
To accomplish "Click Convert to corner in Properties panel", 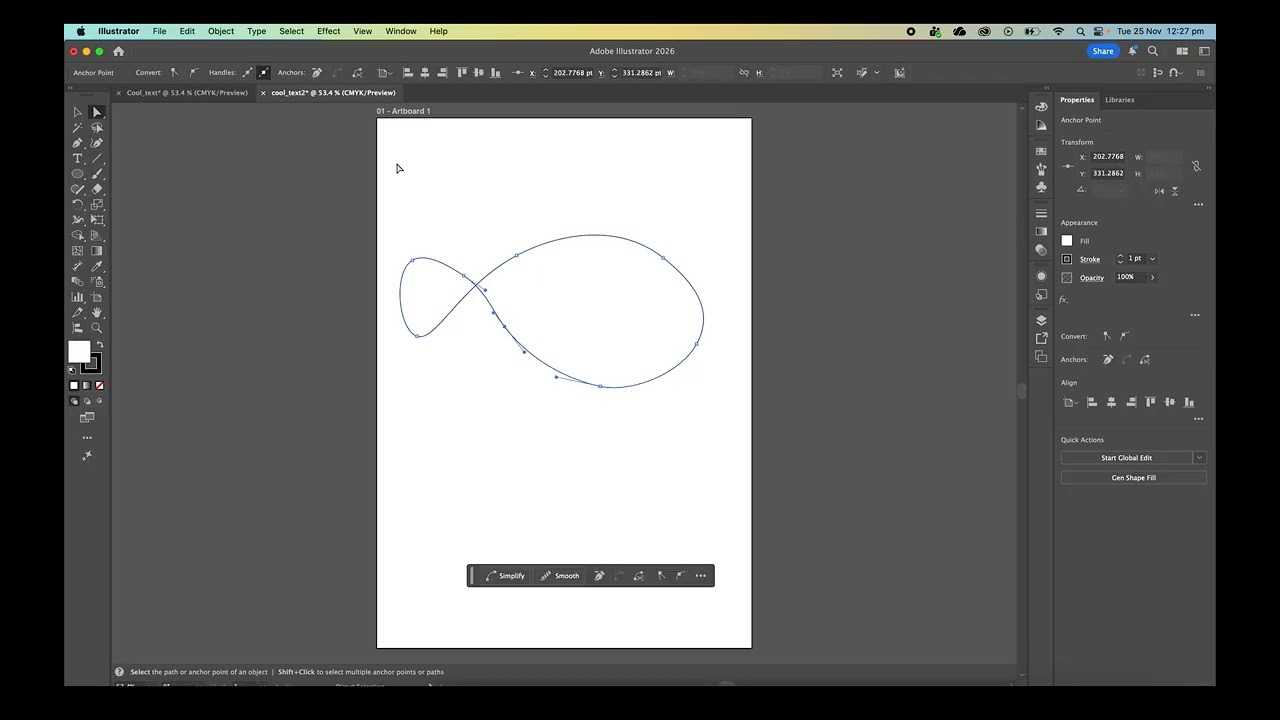I will pos(1107,336).
